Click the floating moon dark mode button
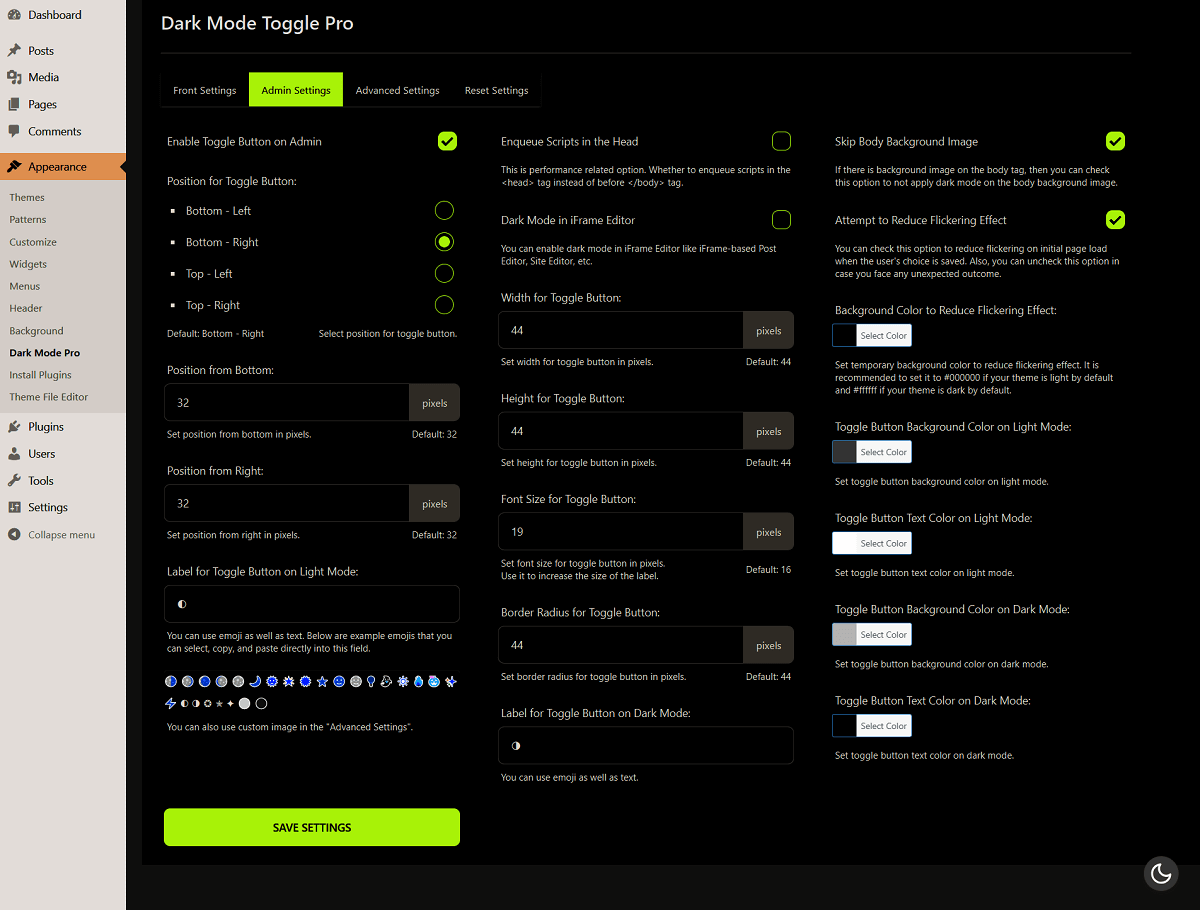This screenshot has height=910, width=1200. pos(1161,874)
